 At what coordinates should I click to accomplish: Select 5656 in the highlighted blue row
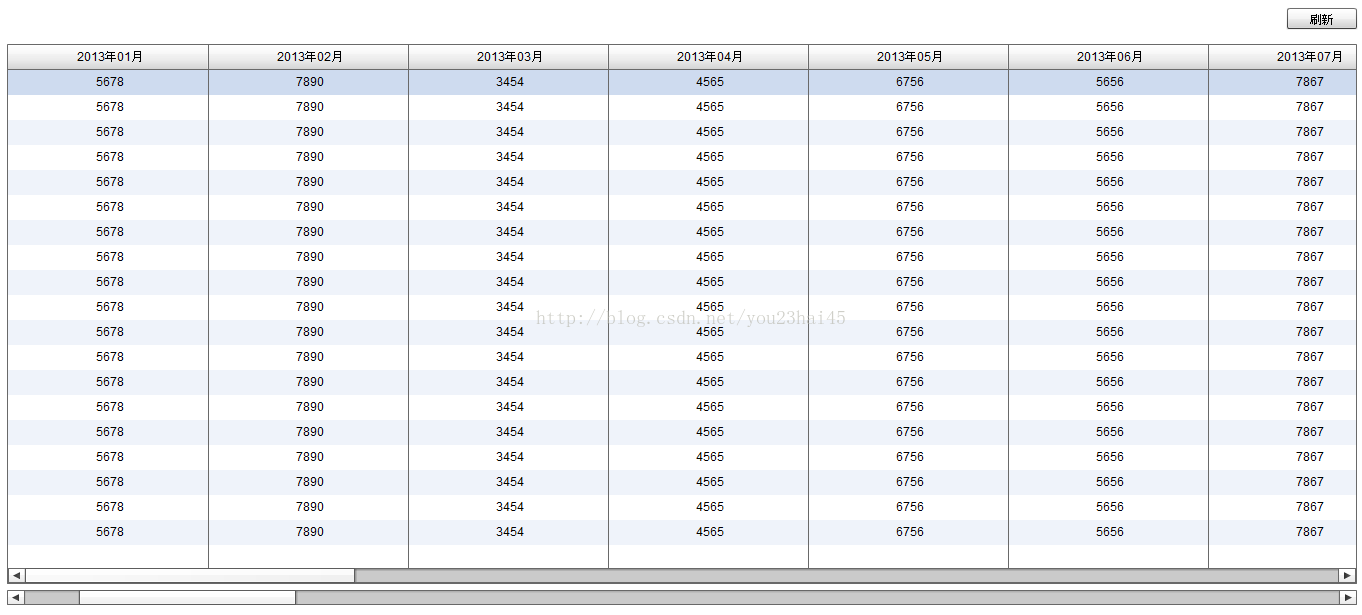point(1110,82)
